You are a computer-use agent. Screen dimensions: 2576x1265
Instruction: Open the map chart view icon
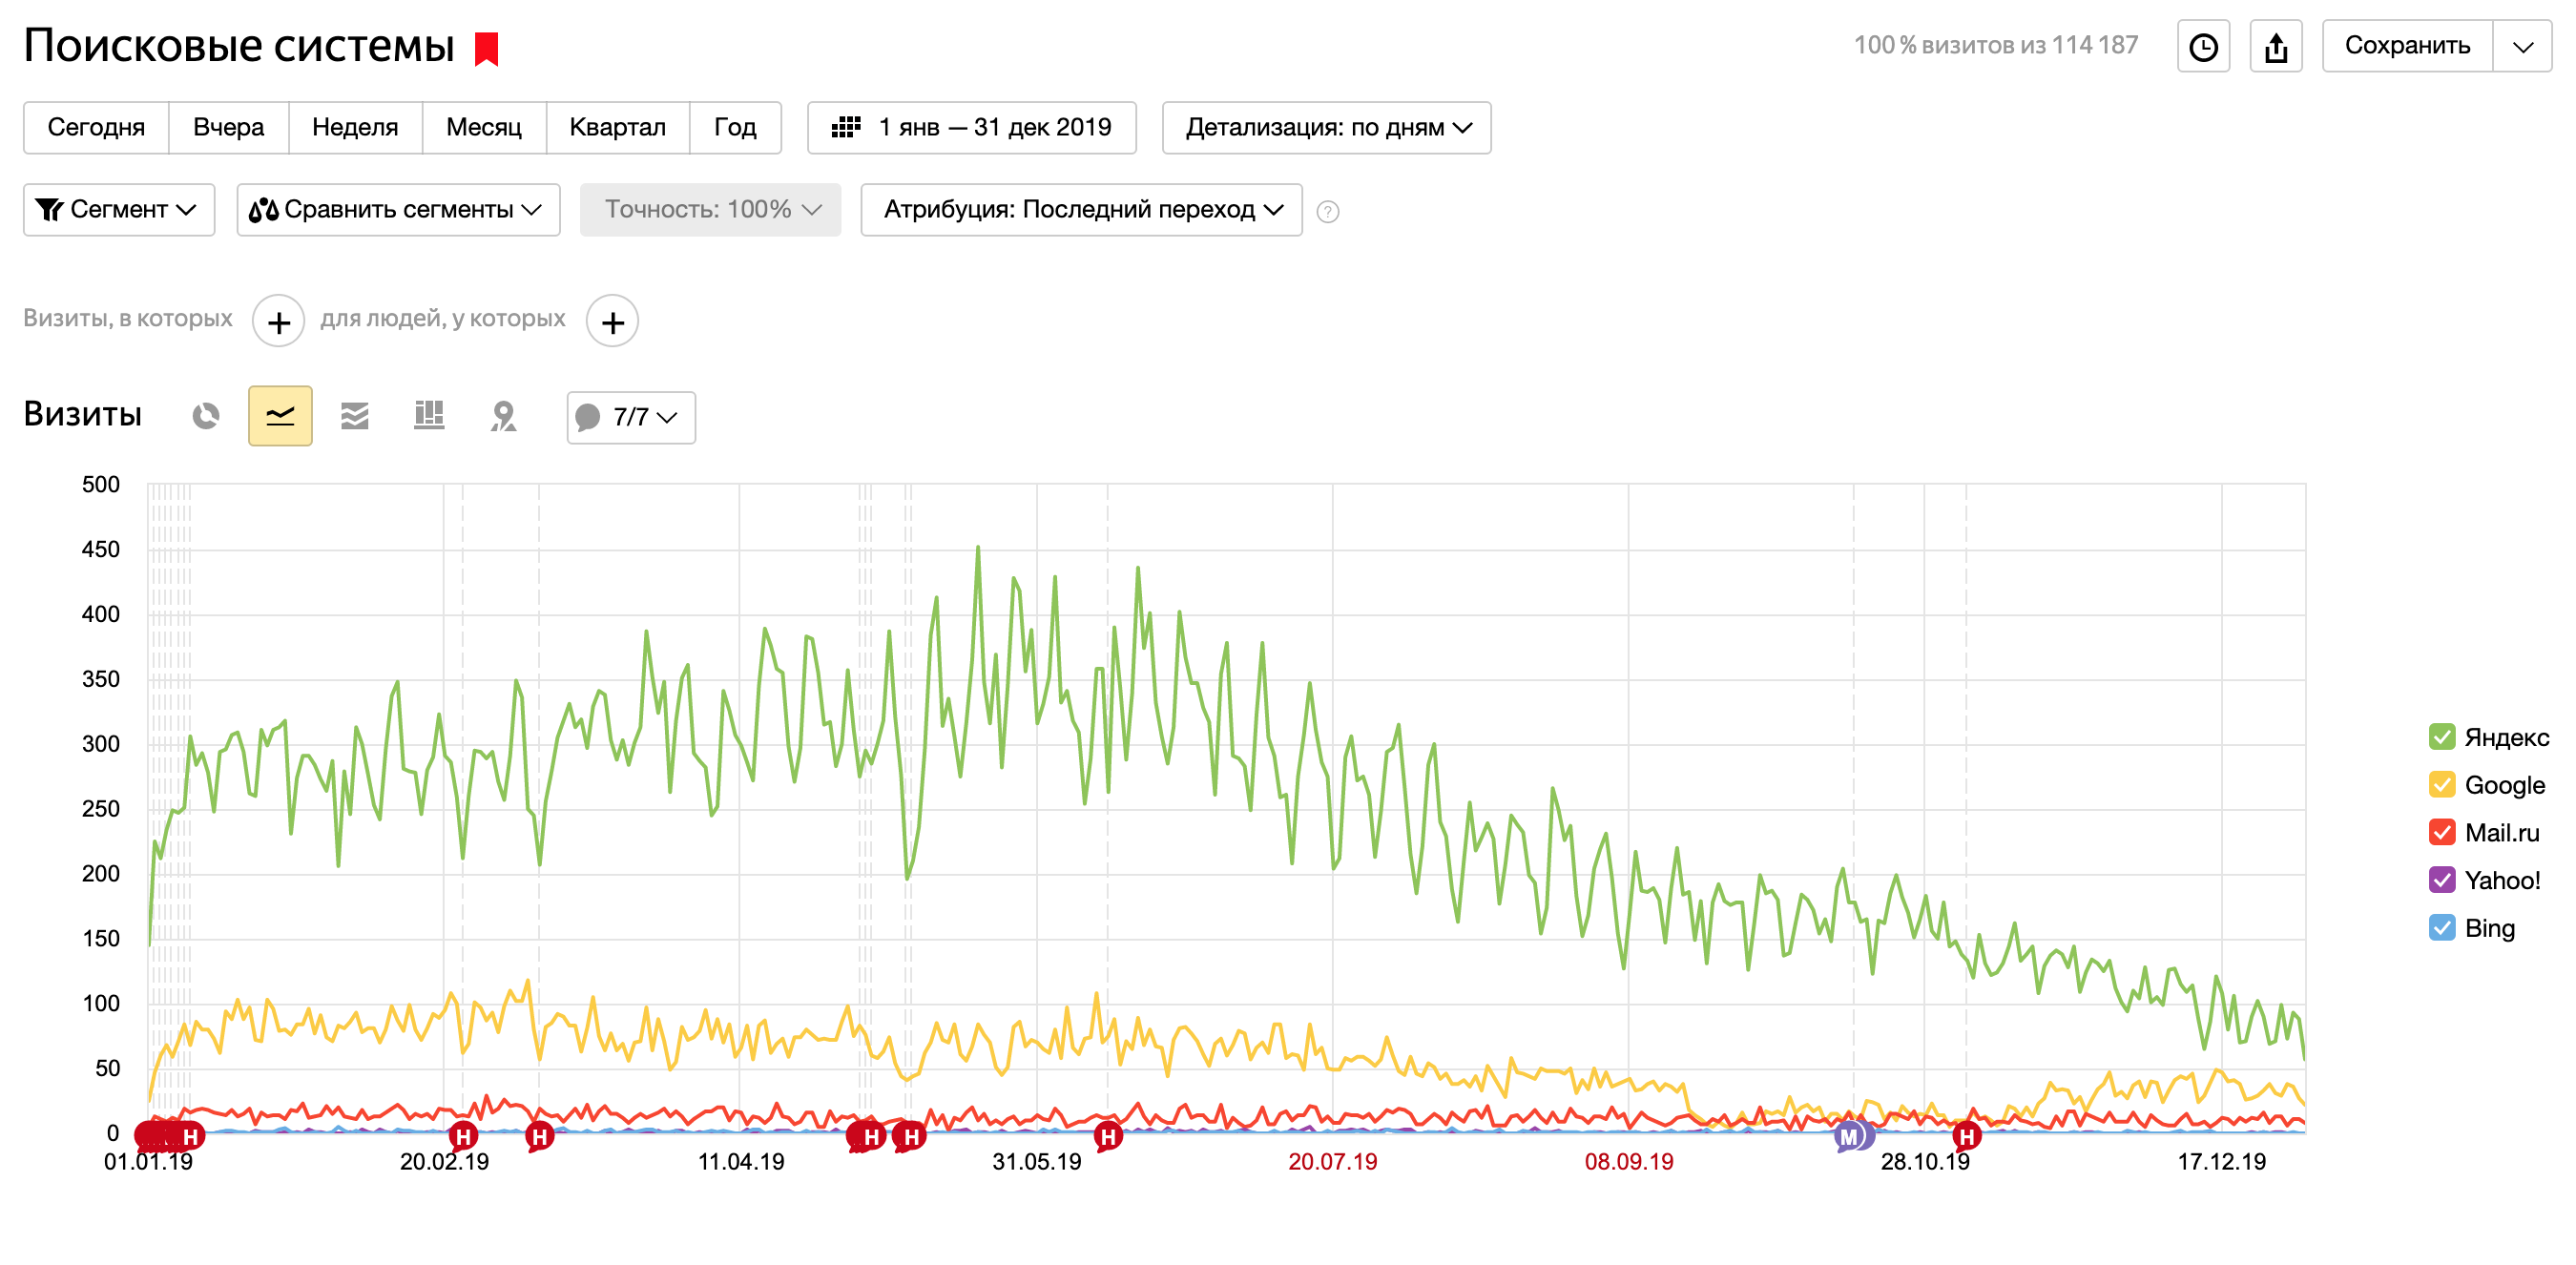(x=503, y=416)
